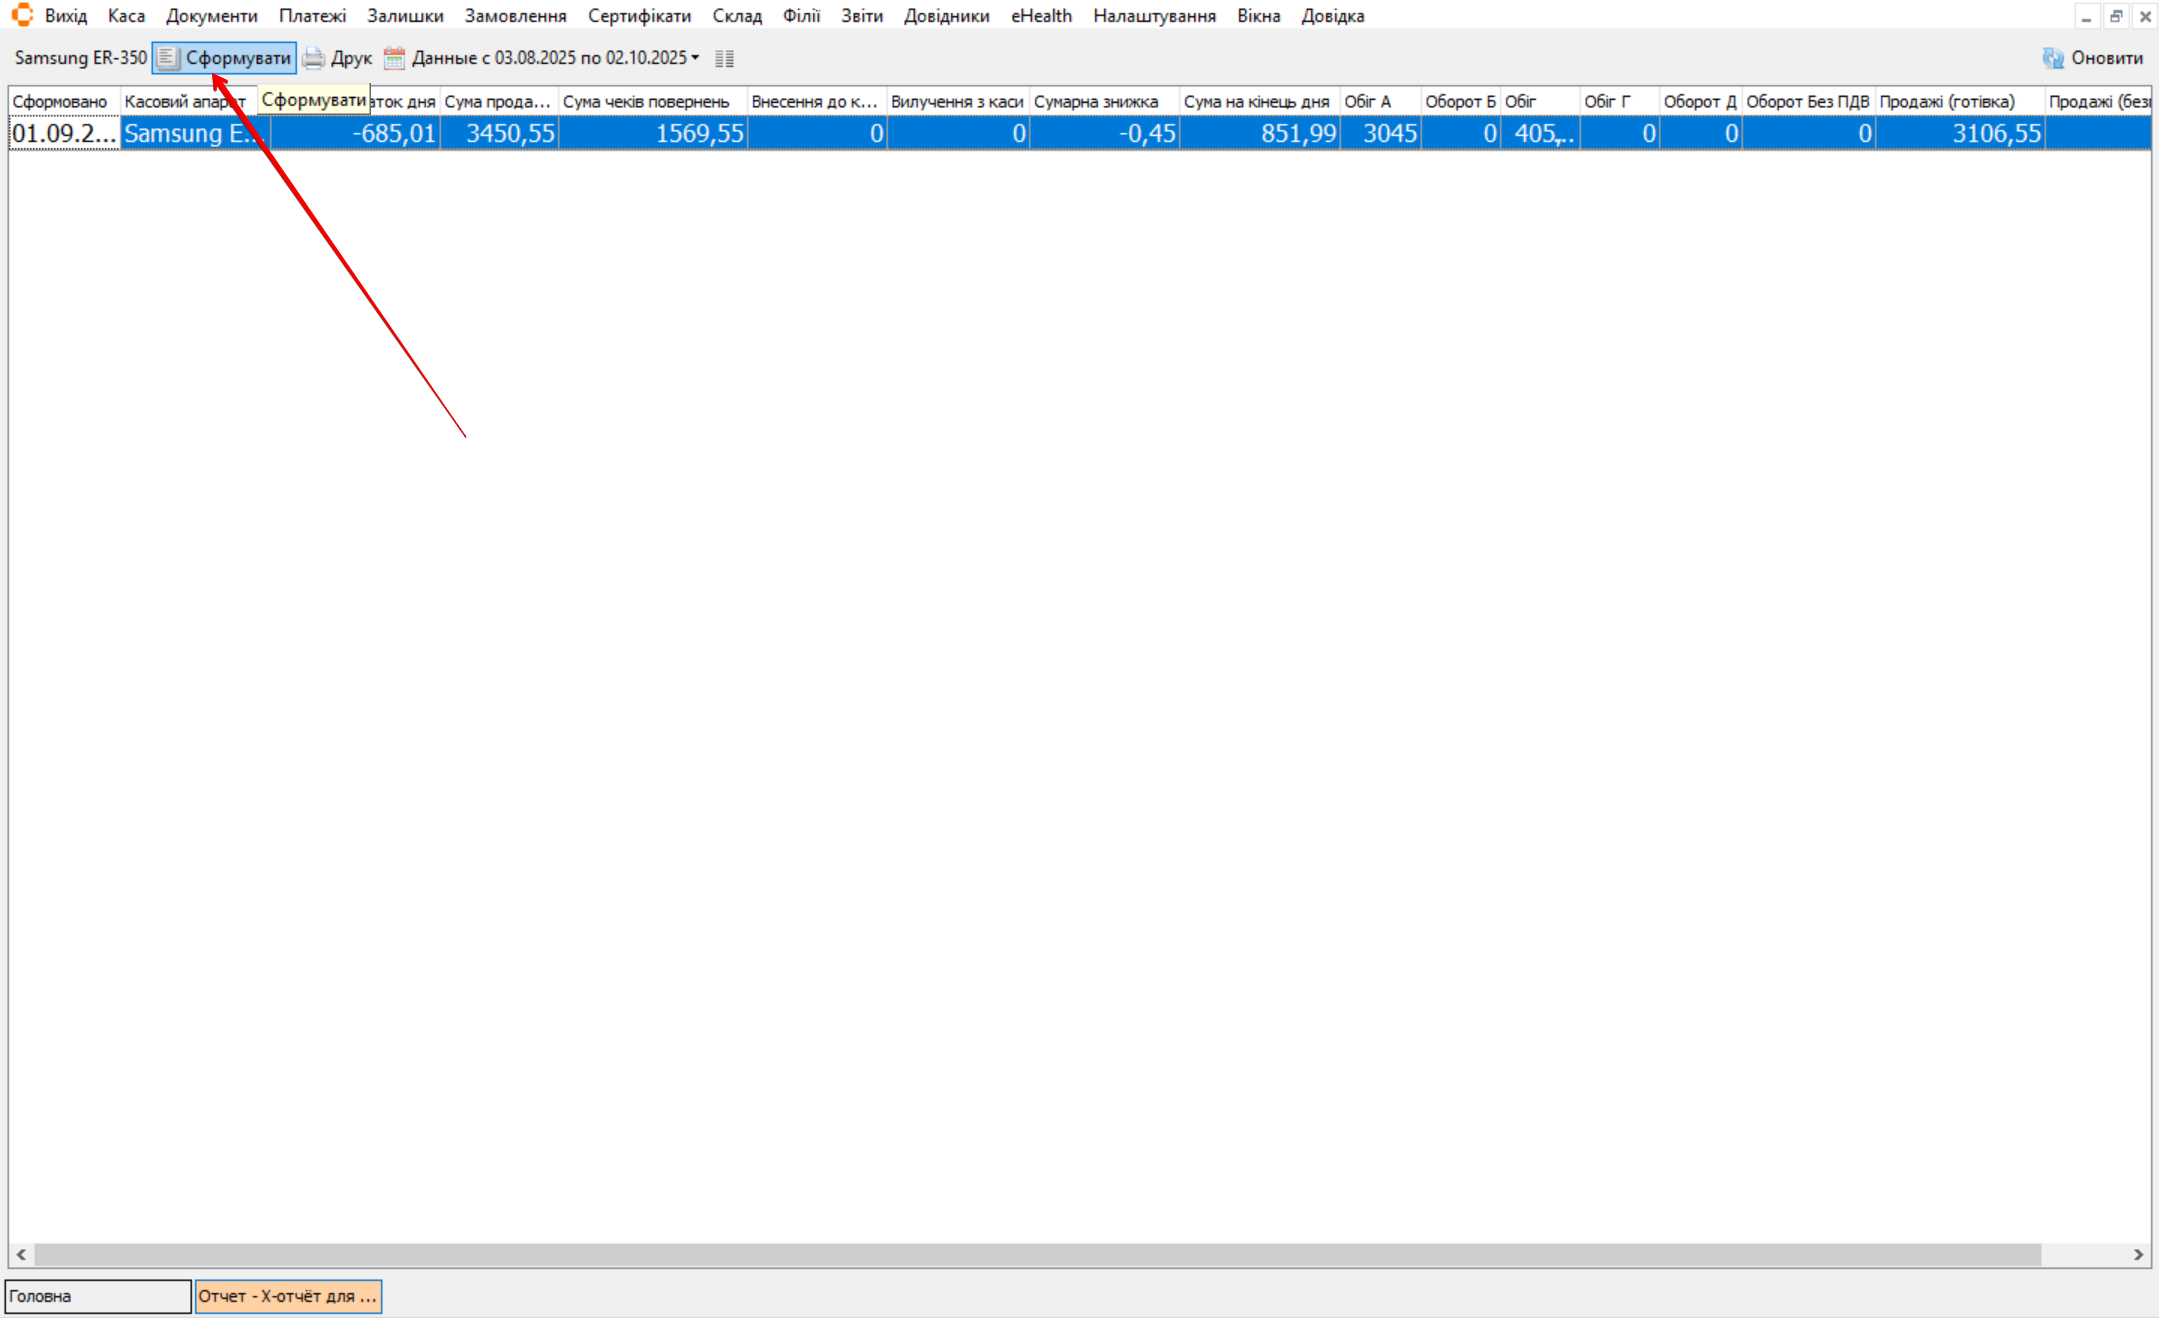Switch to the Головна tab

click(97, 1296)
